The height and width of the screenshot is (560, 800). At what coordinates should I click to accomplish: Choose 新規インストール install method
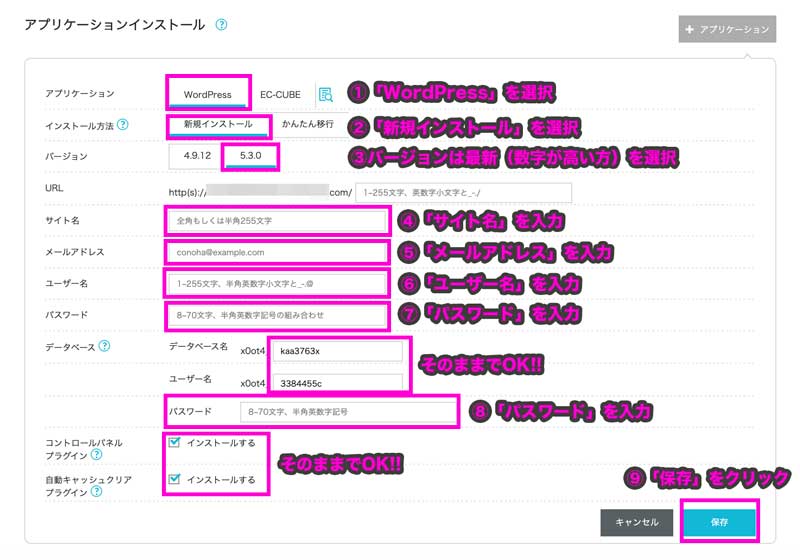[x=218, y=124]
